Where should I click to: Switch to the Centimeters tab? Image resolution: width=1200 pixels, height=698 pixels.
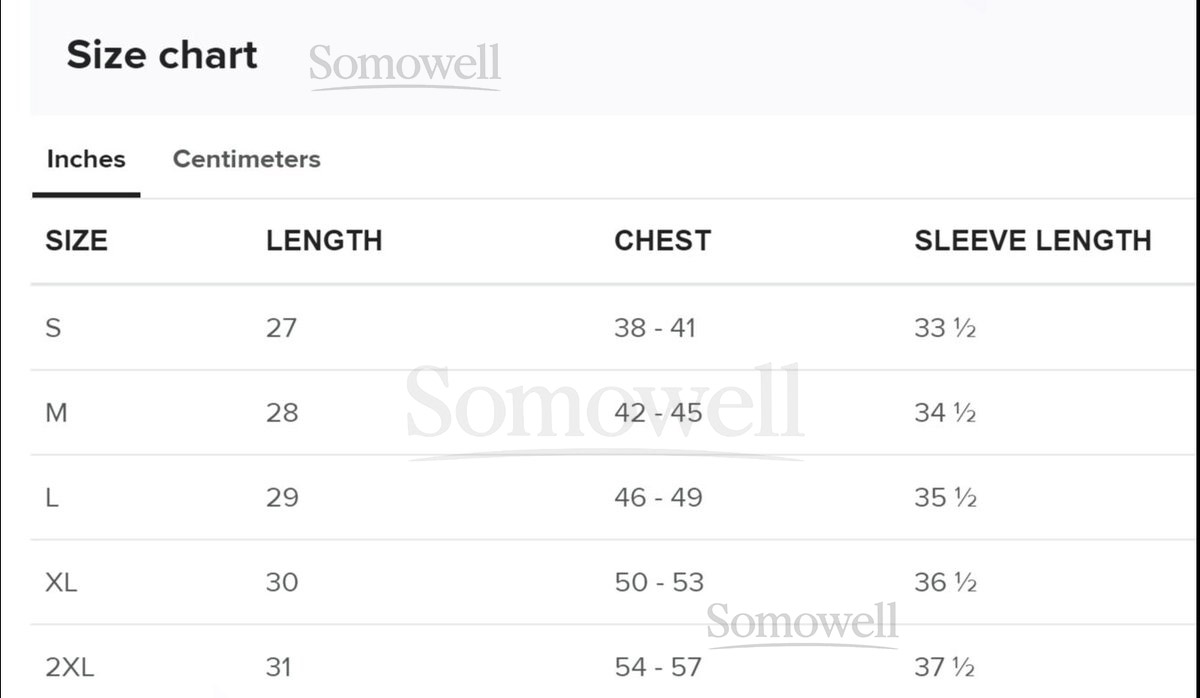(246, 159)
